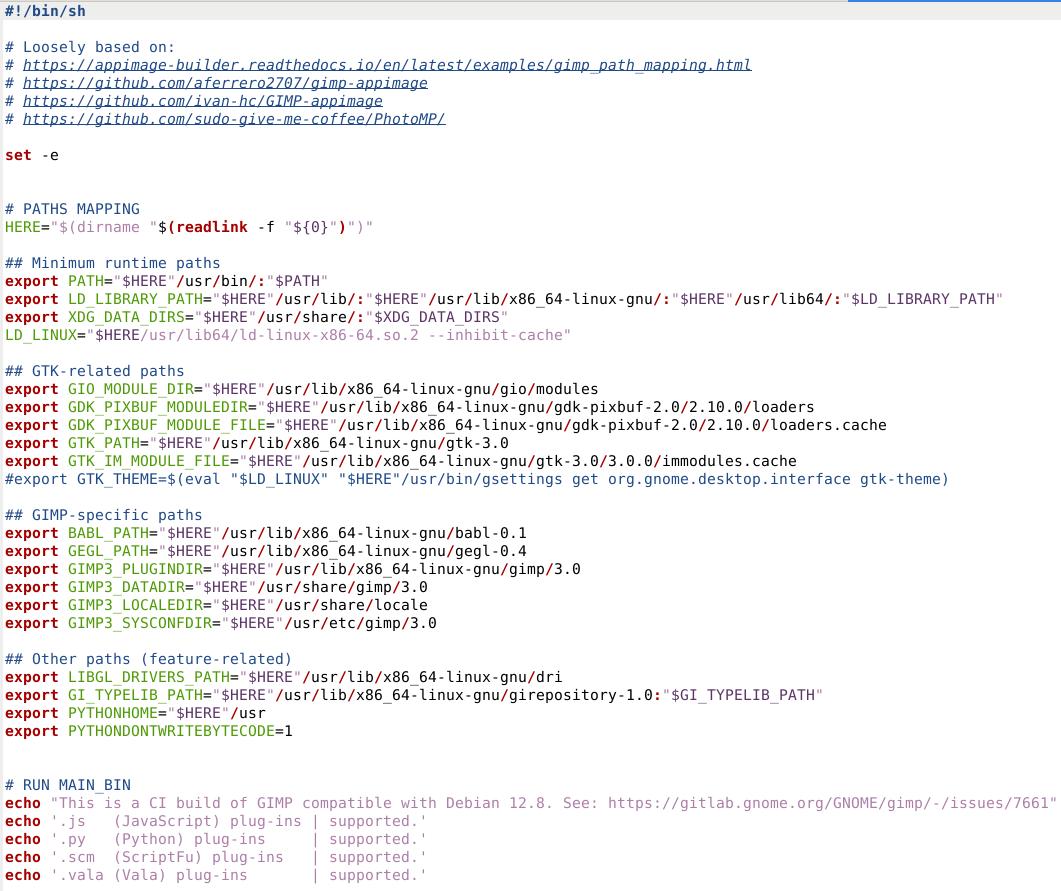Click the '# Loosely based on:' comment

pyautogui.click(x=89, y=47)
